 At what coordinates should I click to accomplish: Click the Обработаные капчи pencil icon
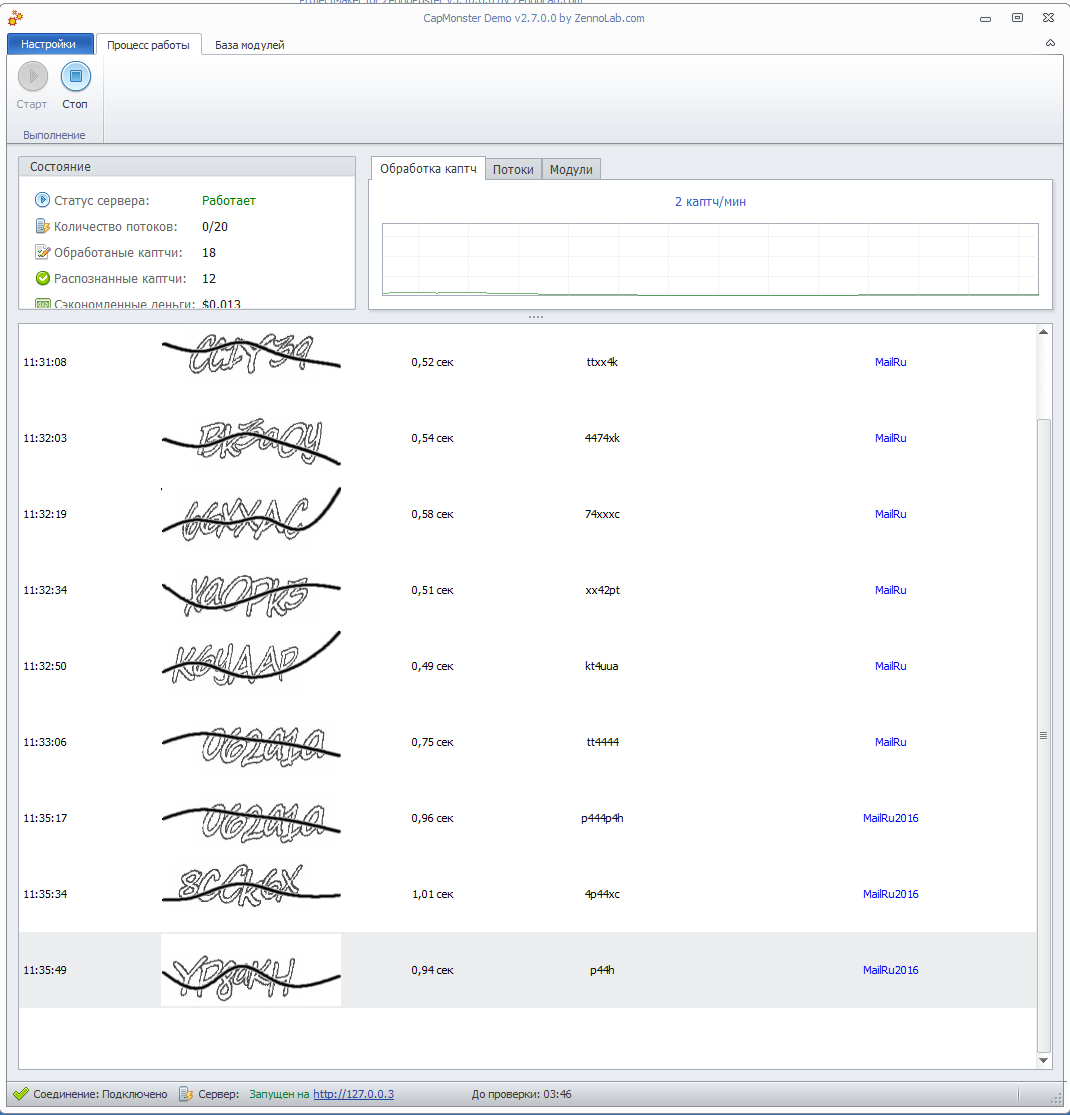43,252
